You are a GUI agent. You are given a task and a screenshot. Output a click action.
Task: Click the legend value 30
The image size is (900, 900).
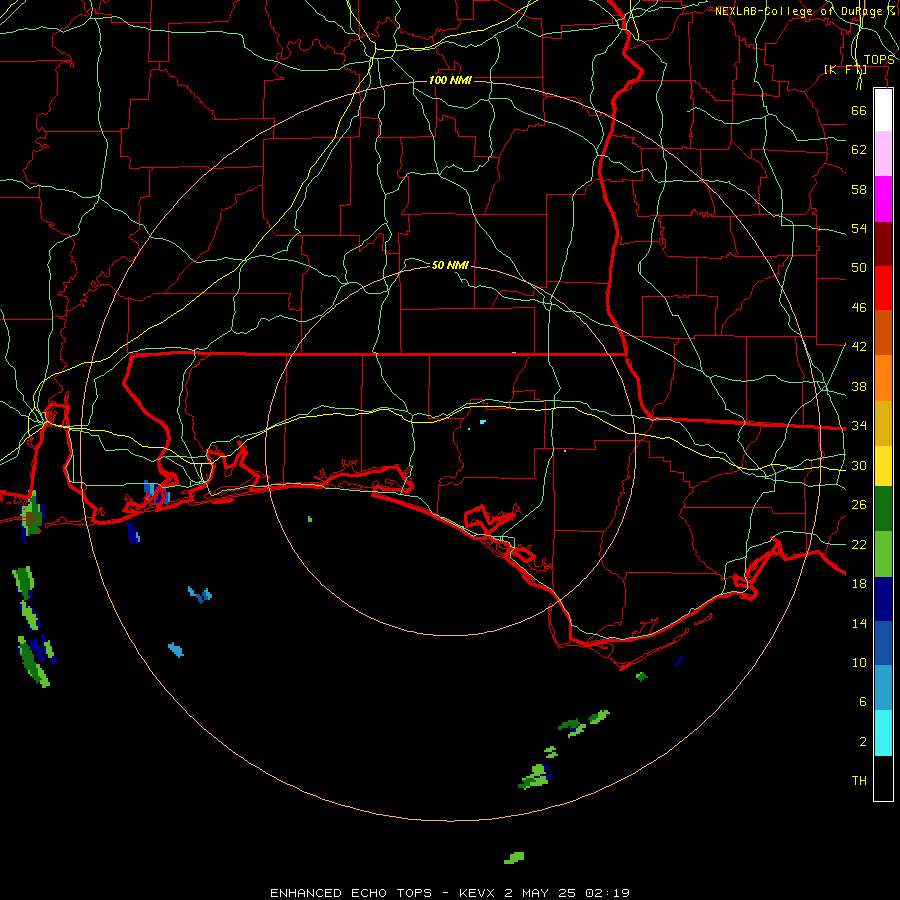click(859, 465)
